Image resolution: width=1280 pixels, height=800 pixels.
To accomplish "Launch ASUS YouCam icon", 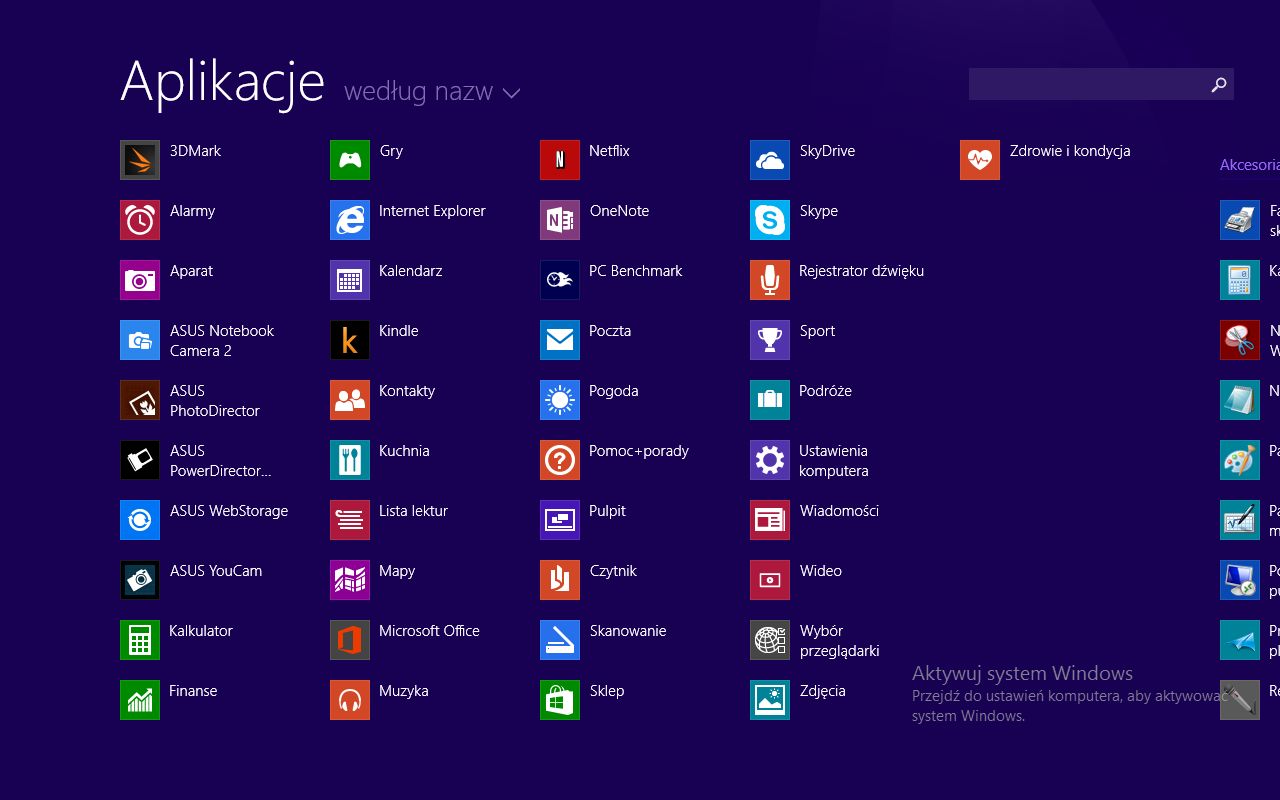I will coord(140,580).
